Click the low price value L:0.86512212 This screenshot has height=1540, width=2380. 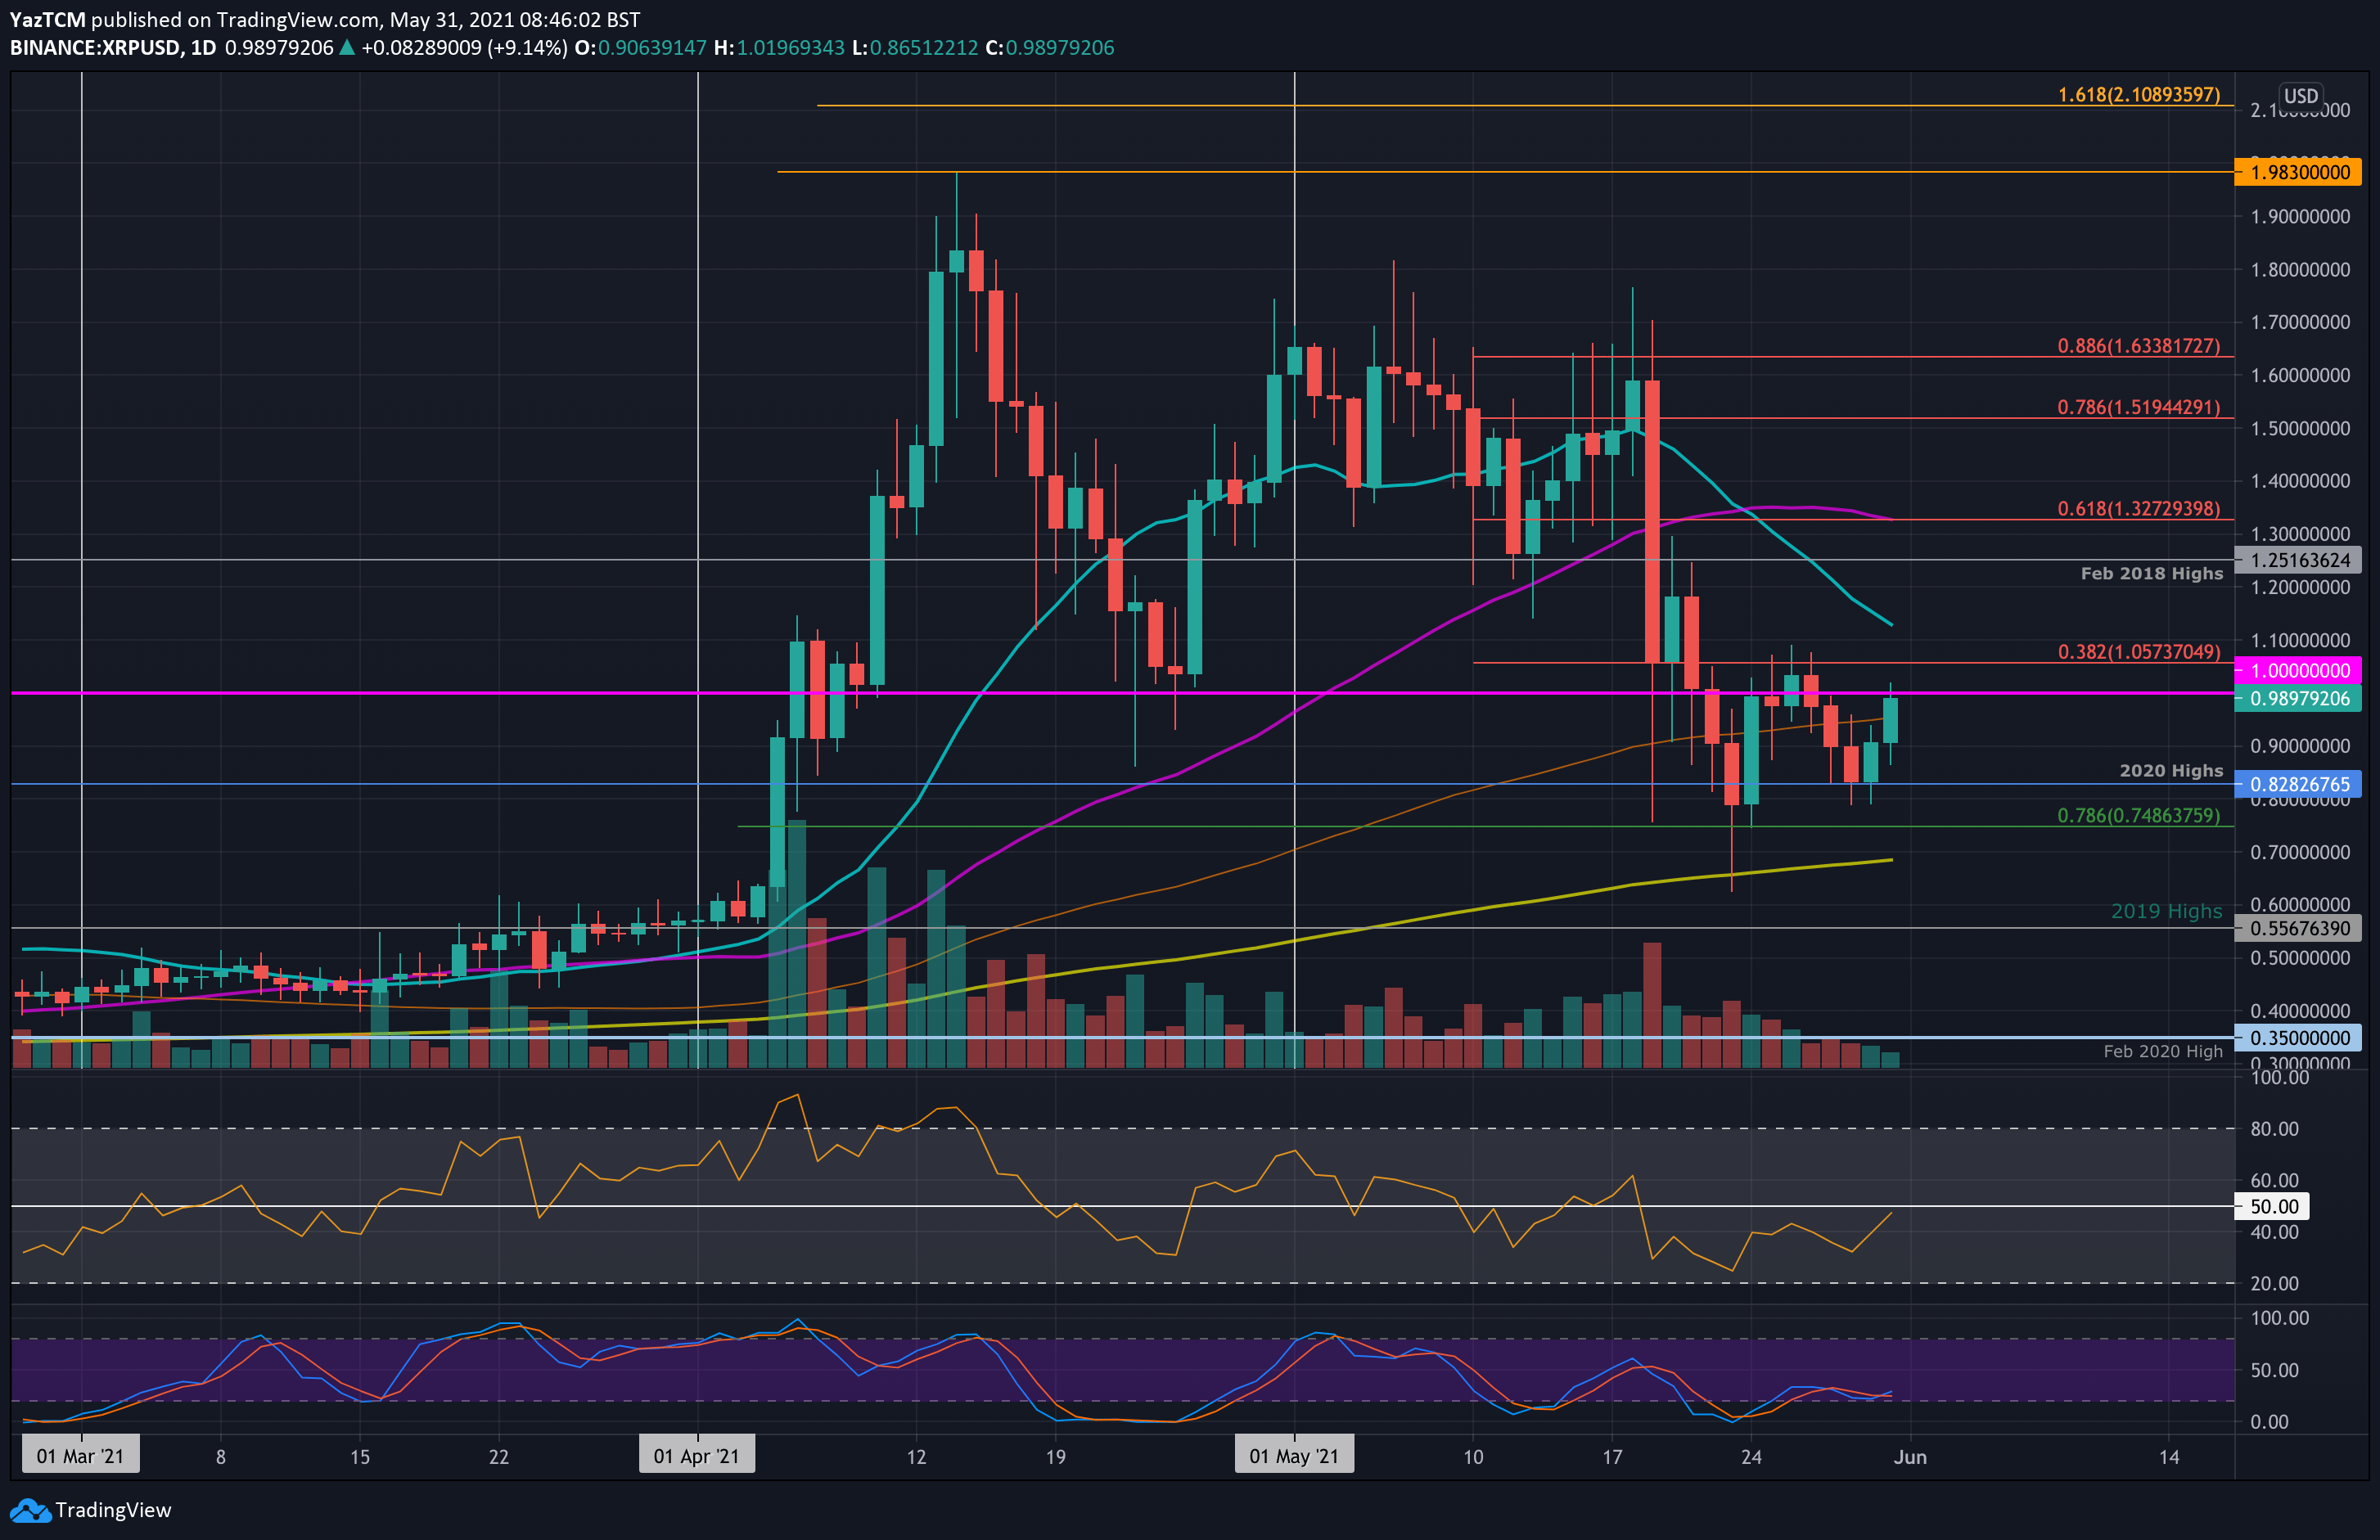[x=915, y=47]
